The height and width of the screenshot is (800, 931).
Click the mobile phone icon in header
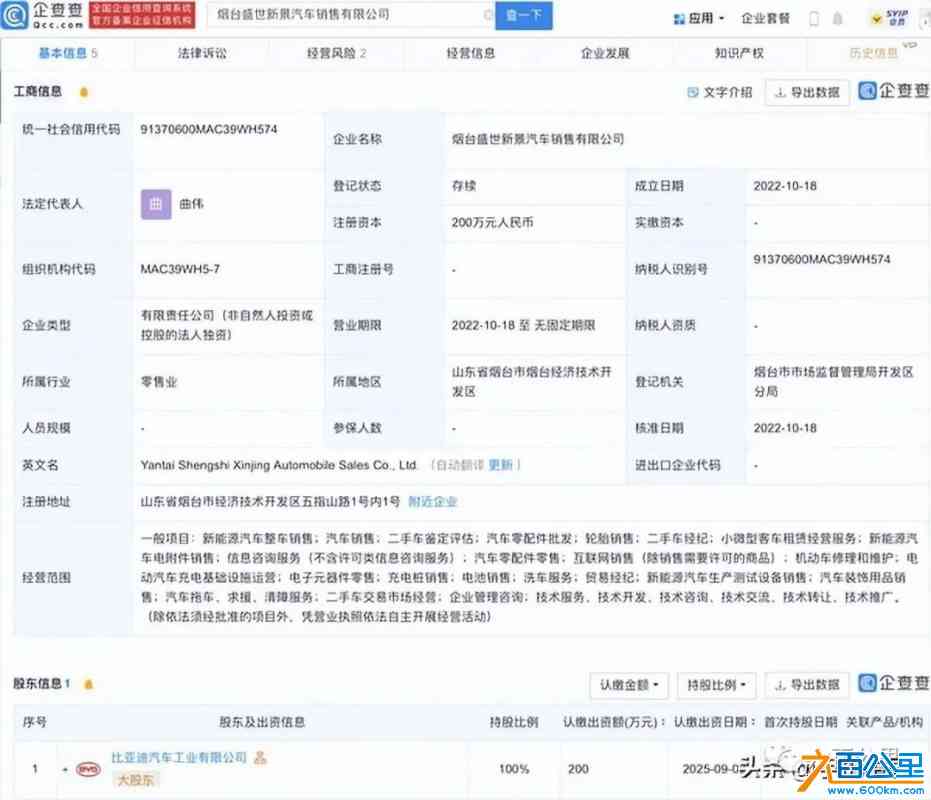pyautogui.click(x=814, y=19)
